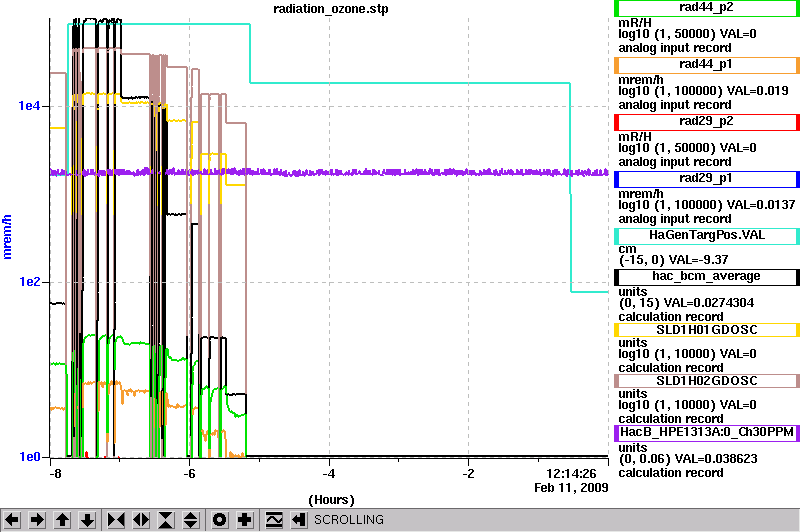Click the Feb 11, 2009 date label
Screen dimensions: 800x532
pyautogui.click(x=571, y=488)
